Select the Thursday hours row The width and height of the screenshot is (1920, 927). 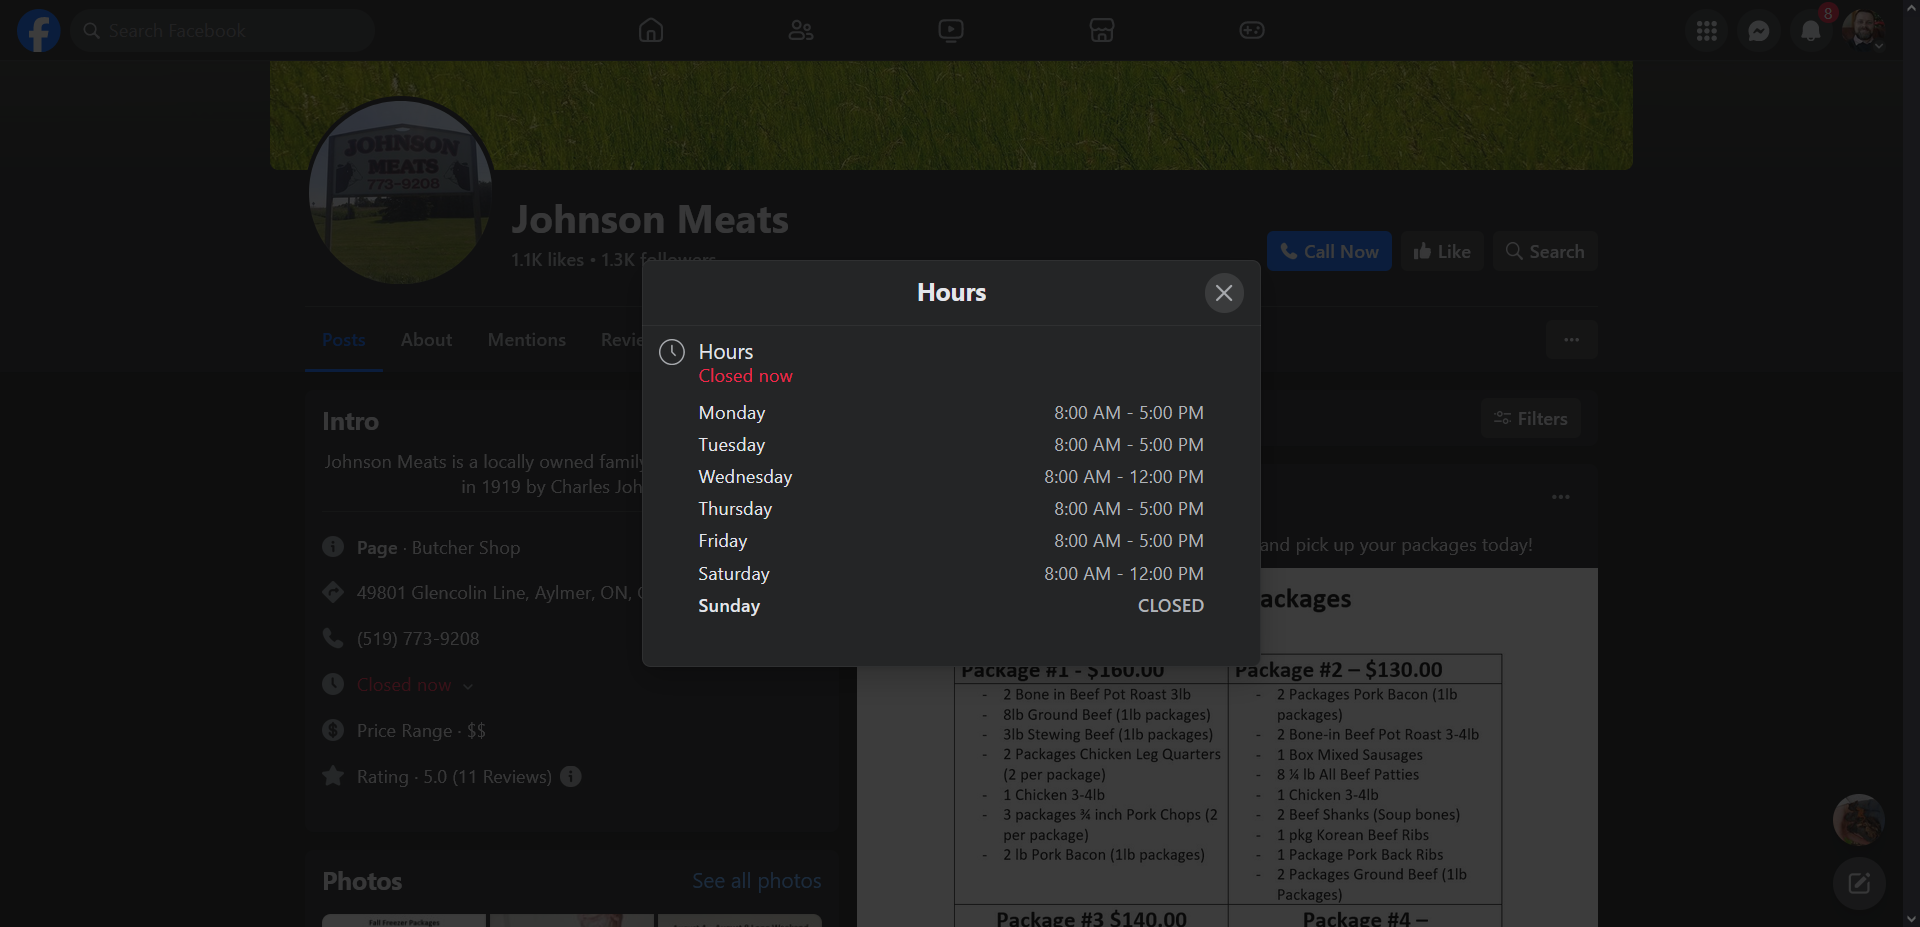[951, 509]
